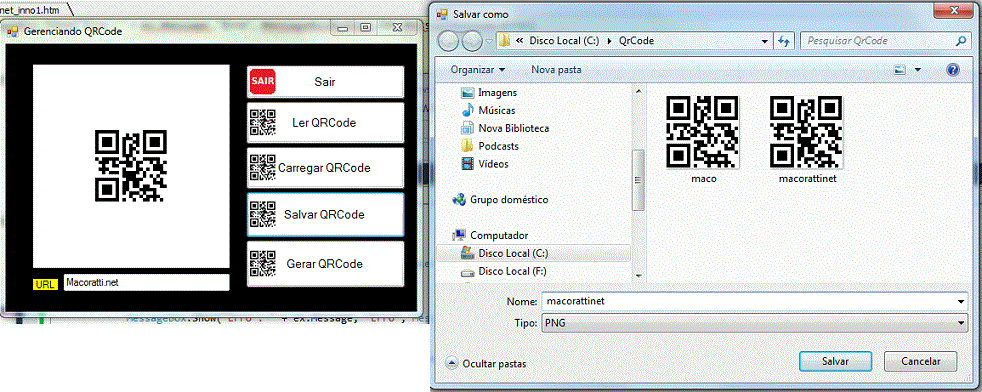Select the macorattinet QR code thumbnail

(805, 139)
